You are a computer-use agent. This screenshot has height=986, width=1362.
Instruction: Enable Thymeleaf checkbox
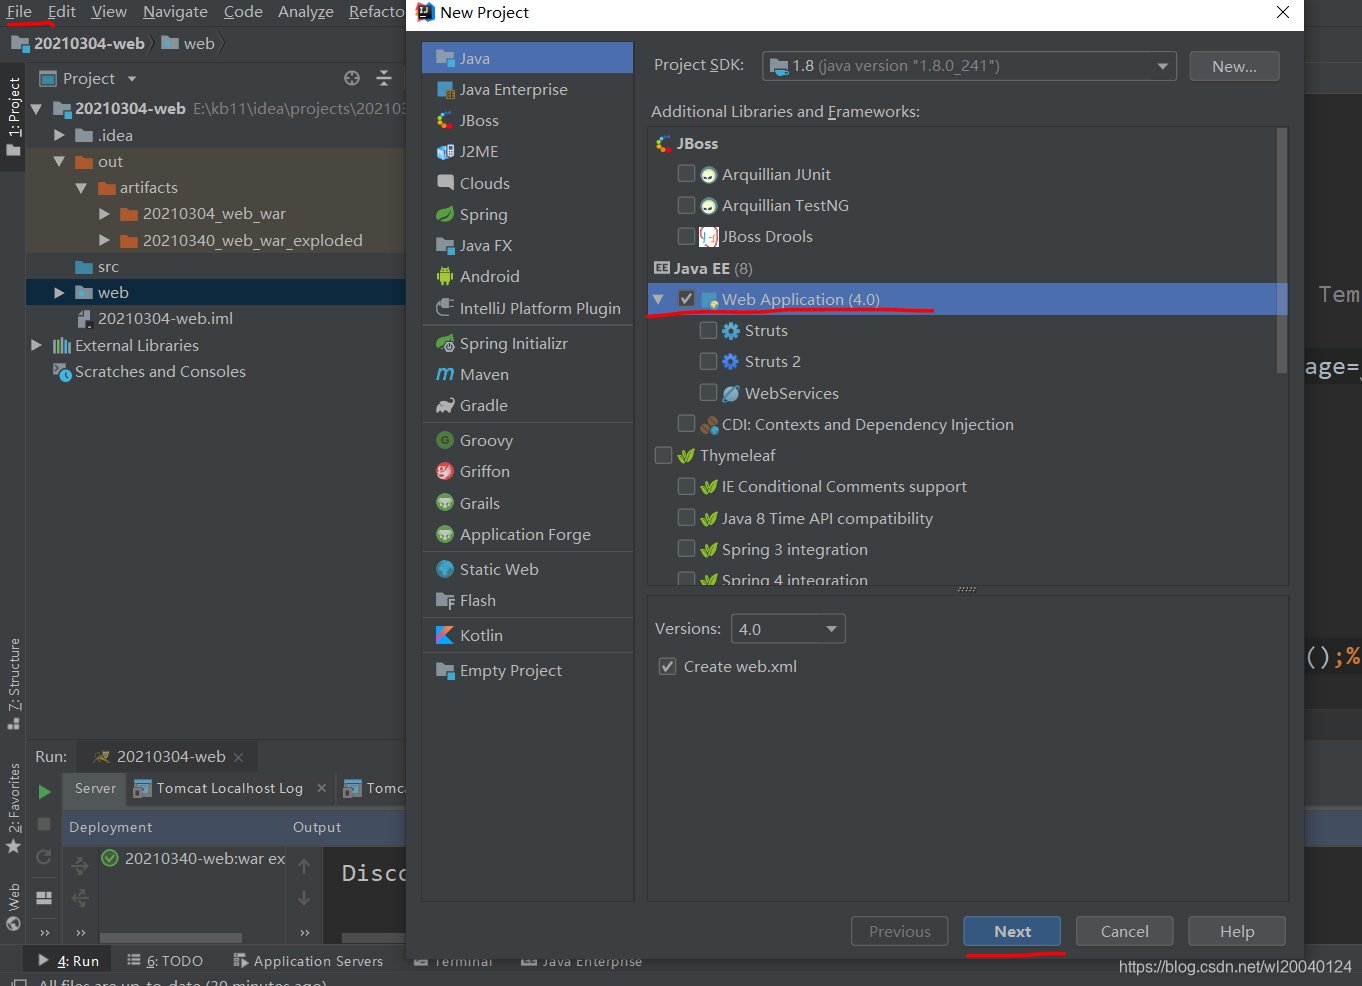tap(663, 455)
